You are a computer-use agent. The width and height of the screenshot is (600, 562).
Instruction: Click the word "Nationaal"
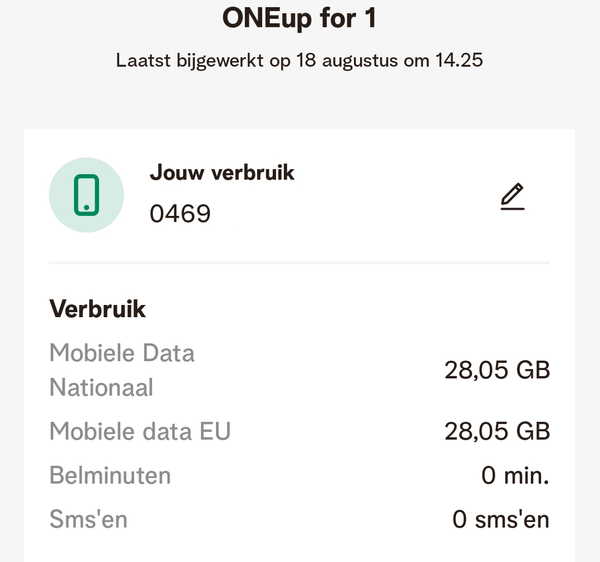(x=101, y=387)
